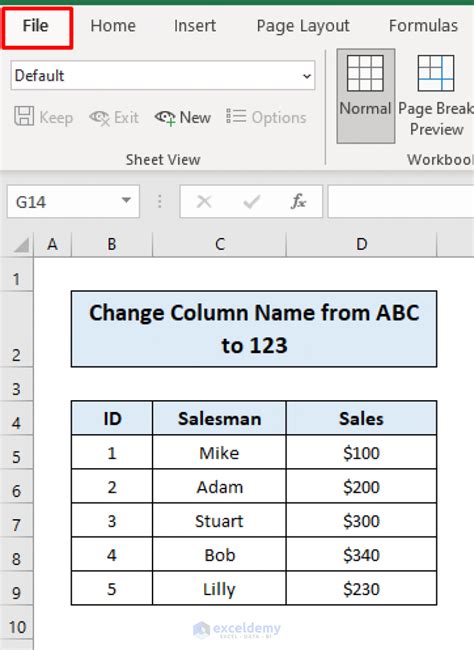Click the Name Box showing G14
474x650 pixels.
point(66,202)
